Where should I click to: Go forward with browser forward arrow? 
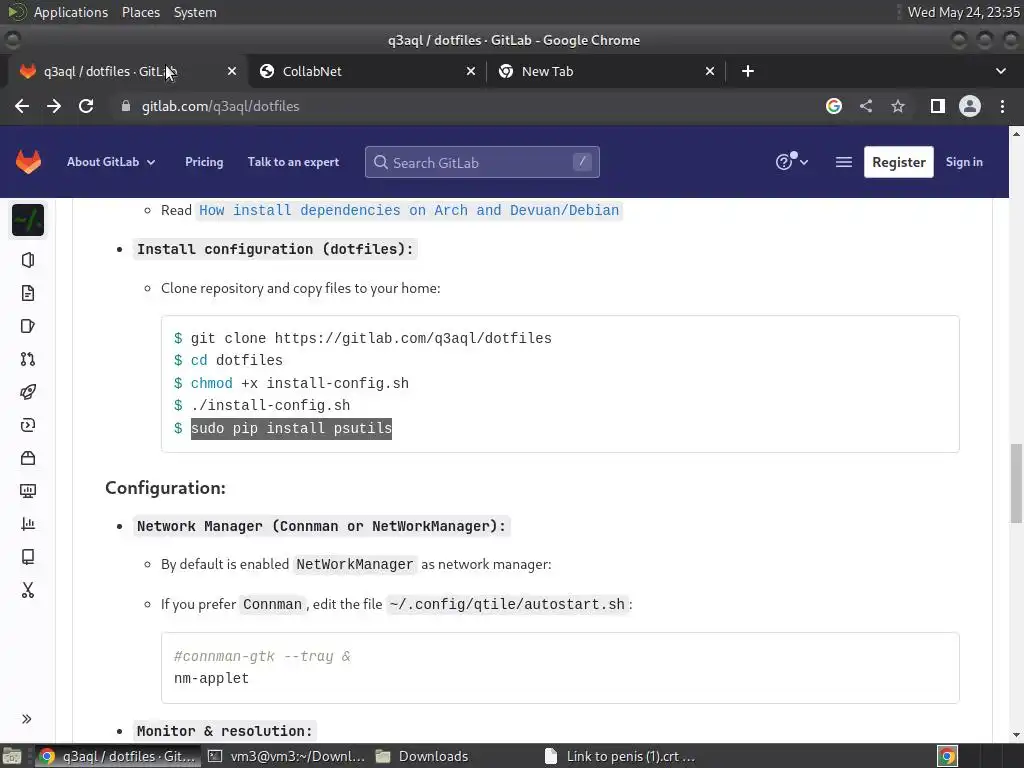tap(54, 106)
